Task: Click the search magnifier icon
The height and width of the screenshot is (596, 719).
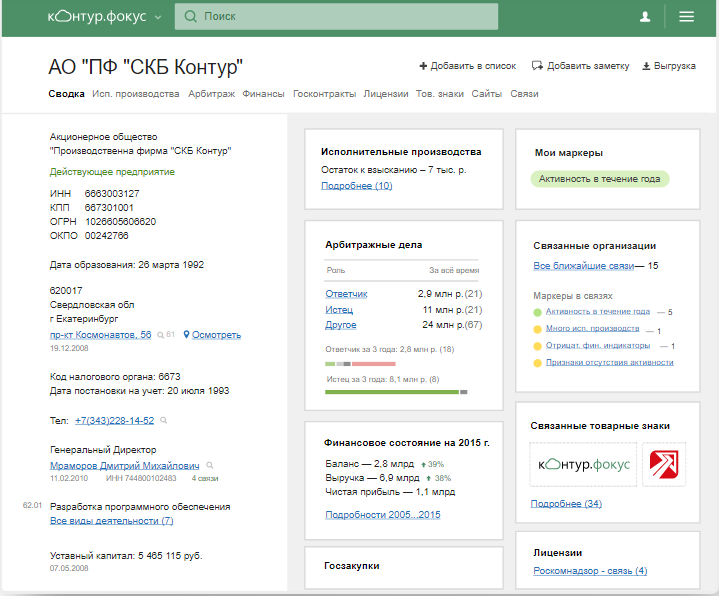Action: (190, 17)
